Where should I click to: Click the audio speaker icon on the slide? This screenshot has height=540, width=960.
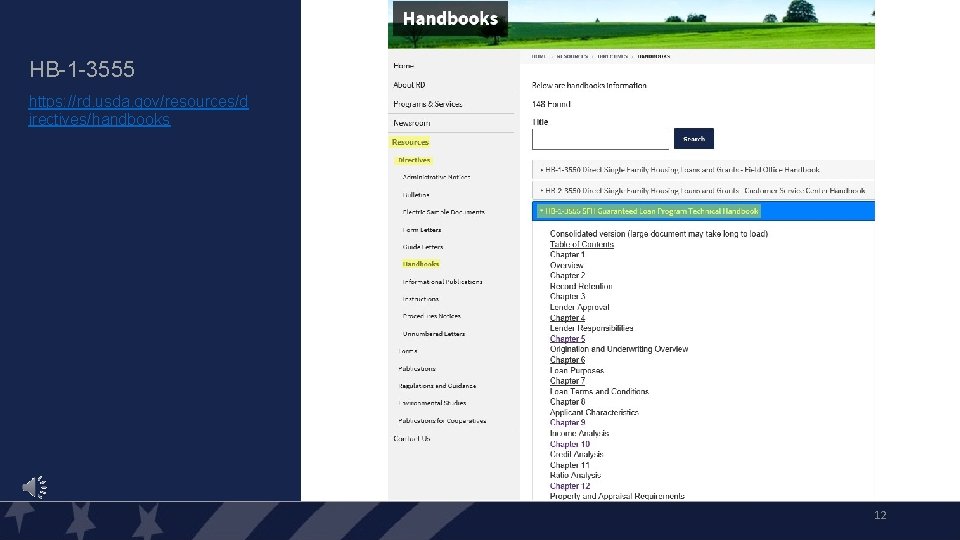point(35,487)
